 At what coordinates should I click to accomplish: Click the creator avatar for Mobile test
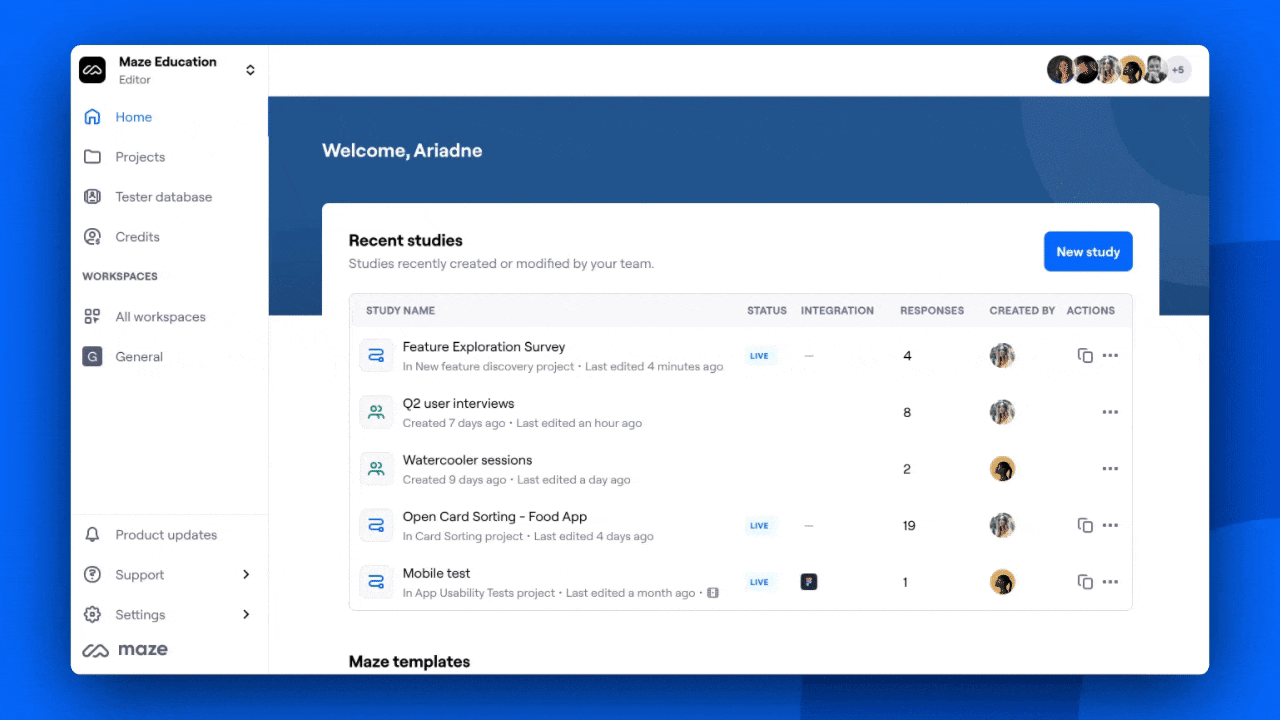pos(1002,582)
